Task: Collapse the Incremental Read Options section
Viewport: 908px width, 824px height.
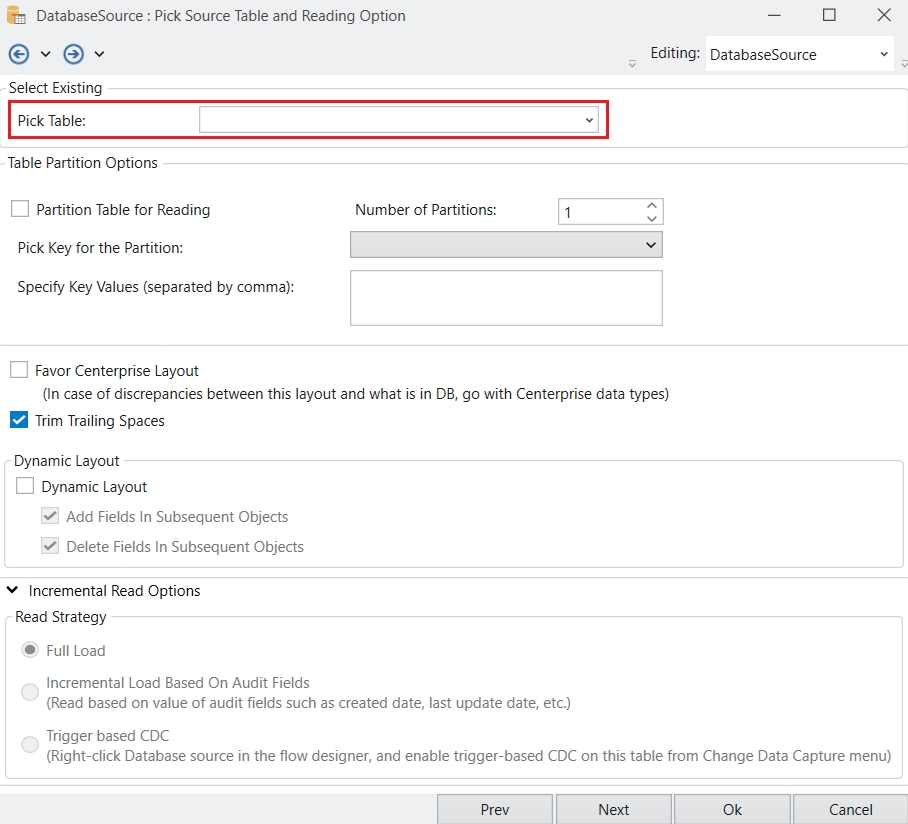Action: pyautogui.click(x=12, y=591)
